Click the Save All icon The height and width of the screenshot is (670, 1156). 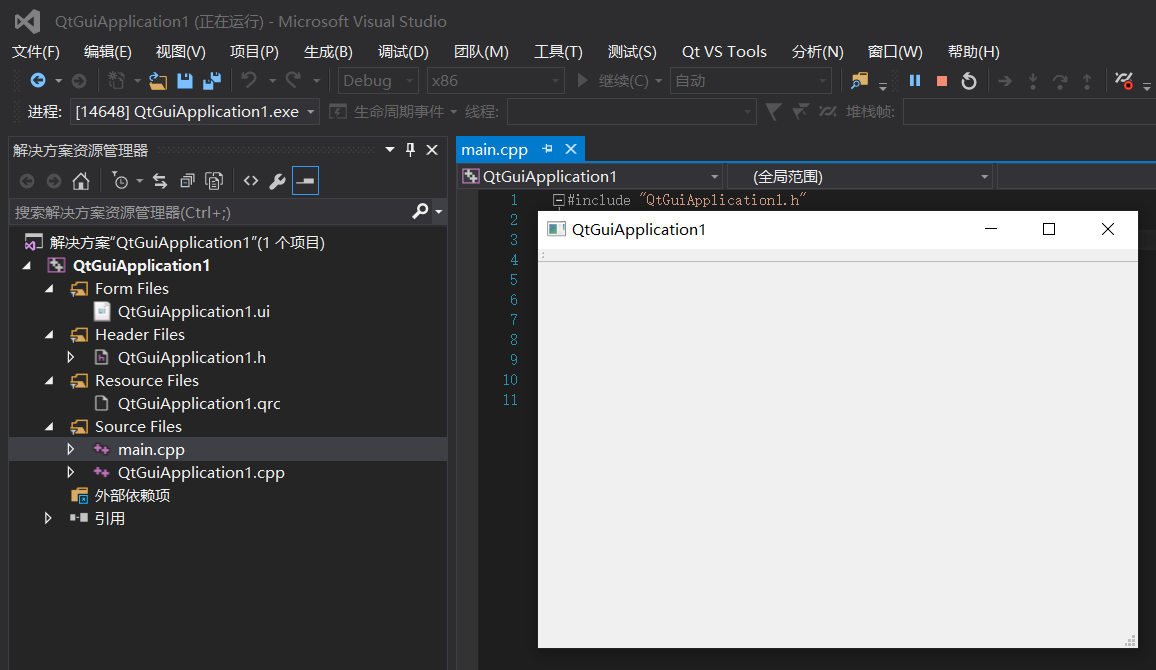(212, 80)
